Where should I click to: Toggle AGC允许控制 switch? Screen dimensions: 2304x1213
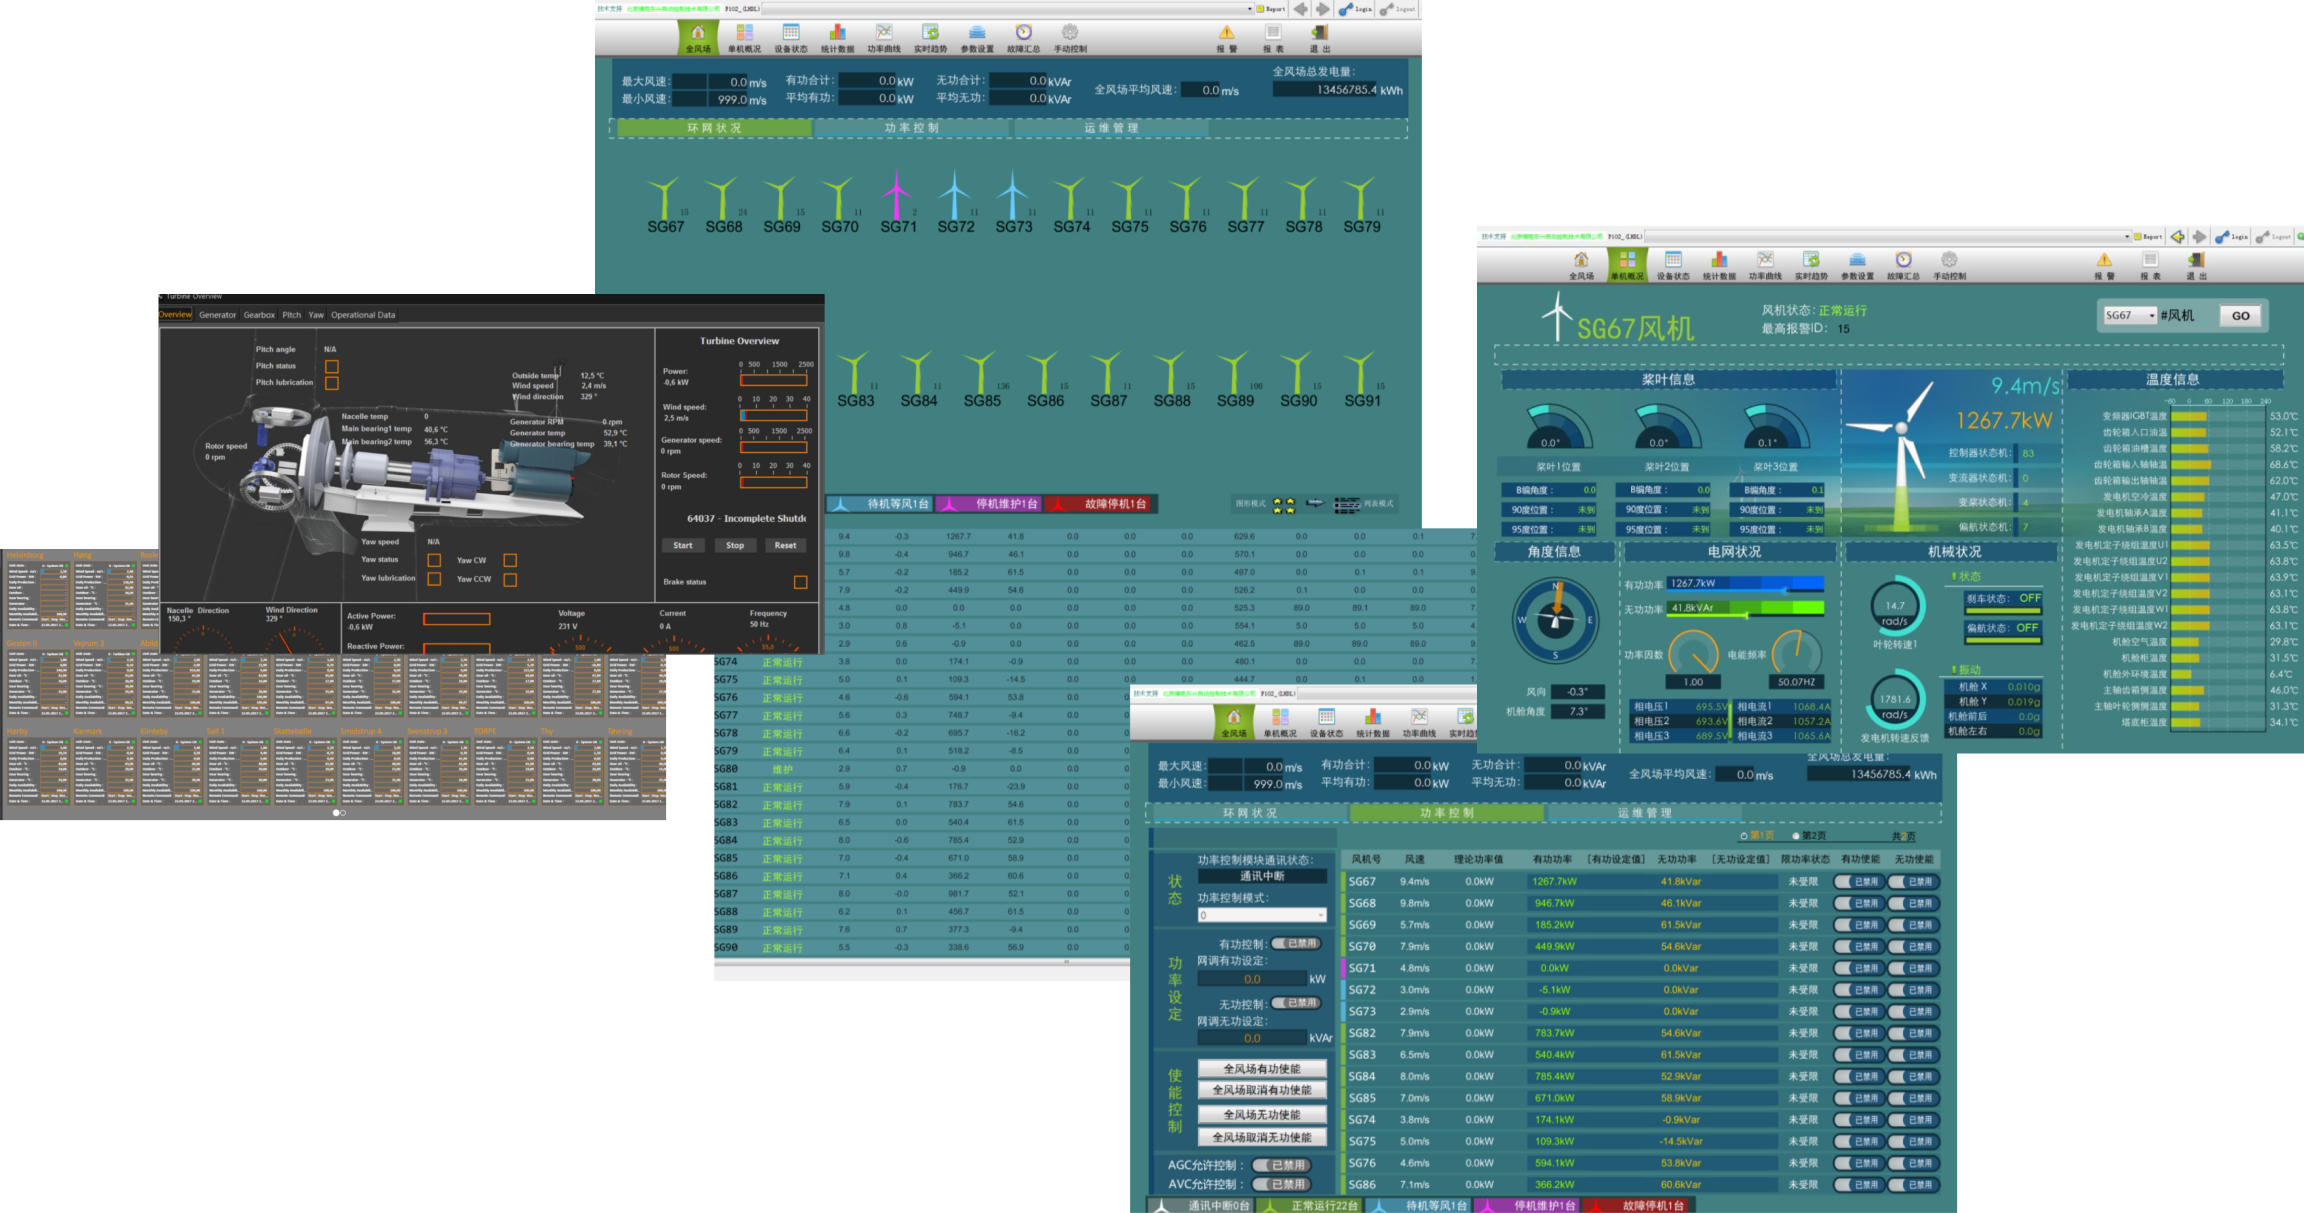tap(1281, 1165)
